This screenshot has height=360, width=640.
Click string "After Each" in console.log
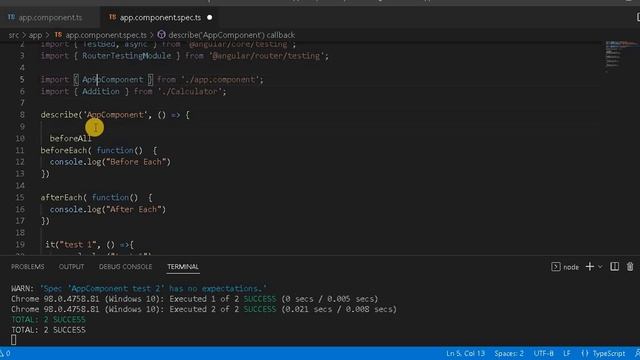click(133, 209)
